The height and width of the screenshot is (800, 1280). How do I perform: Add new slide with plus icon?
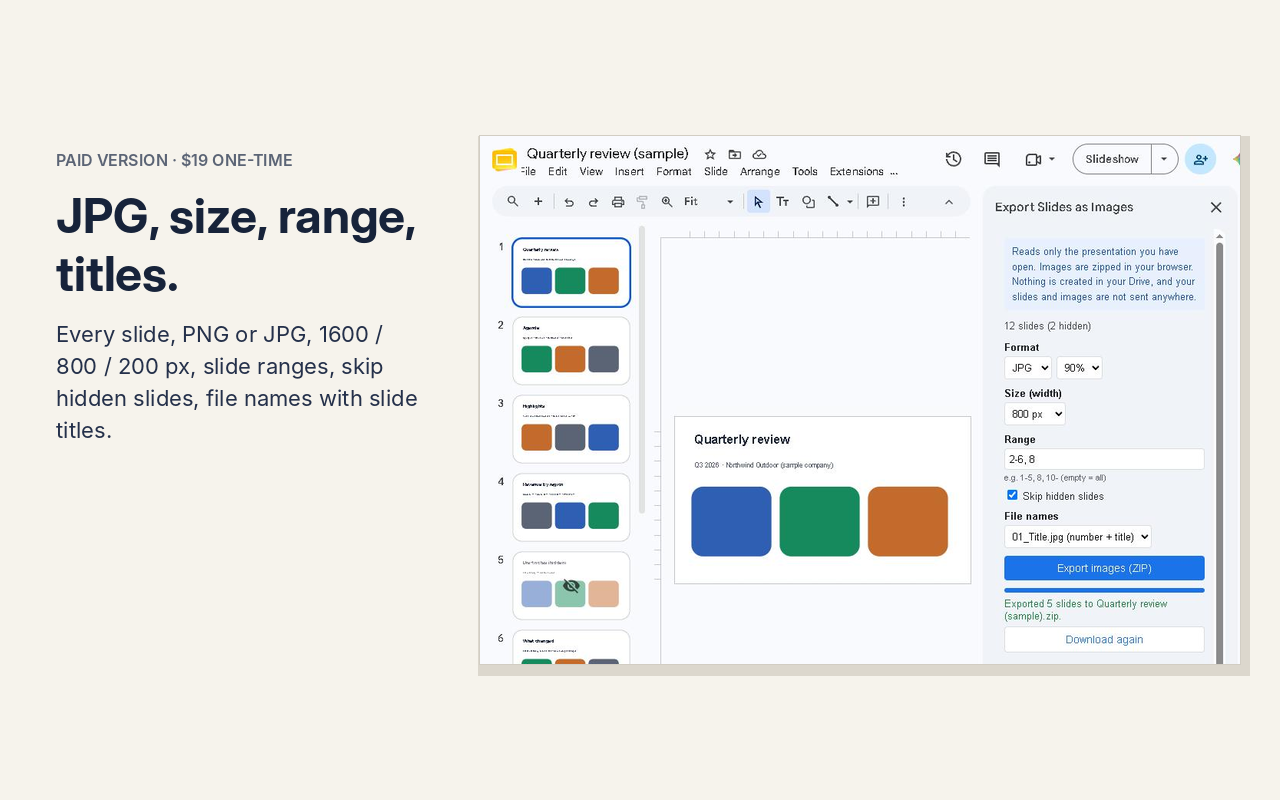538,202
